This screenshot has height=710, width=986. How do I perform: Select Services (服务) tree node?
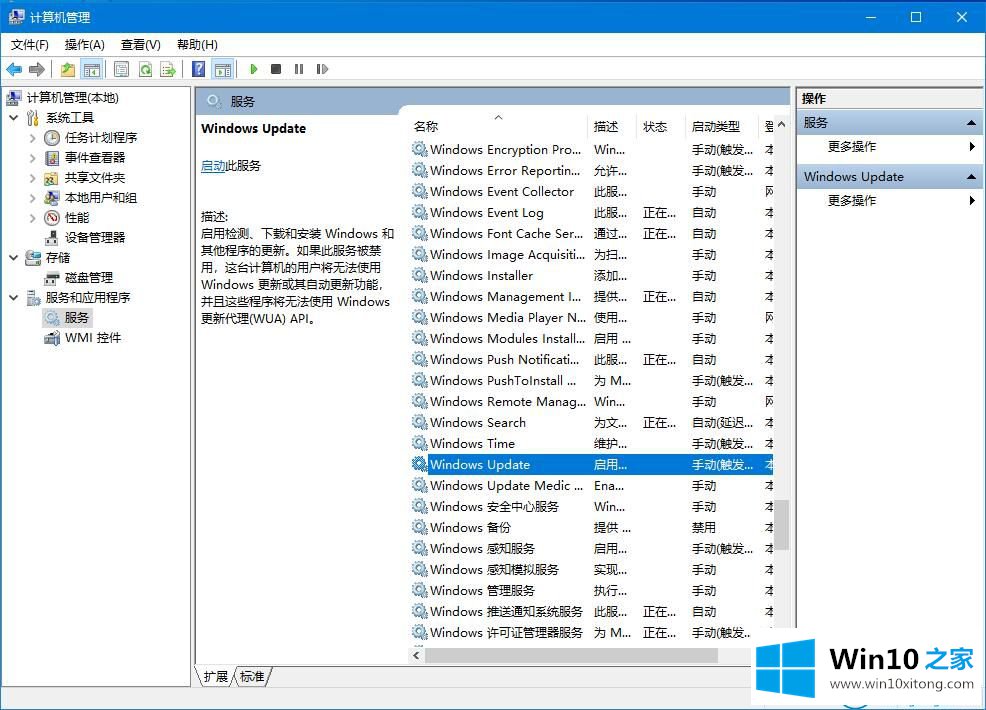point(77,318)
